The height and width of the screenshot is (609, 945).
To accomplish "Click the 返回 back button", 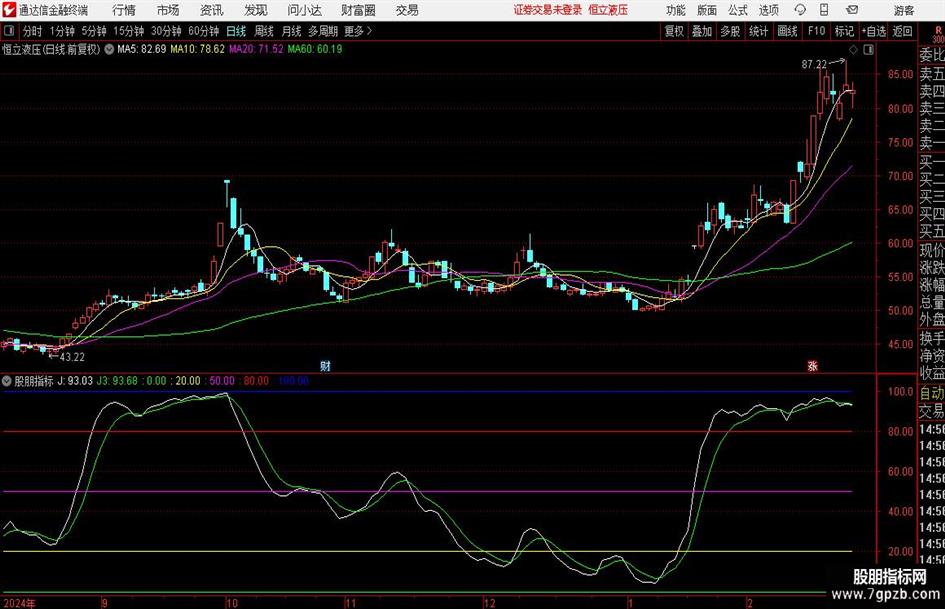I will pos(902,31).
